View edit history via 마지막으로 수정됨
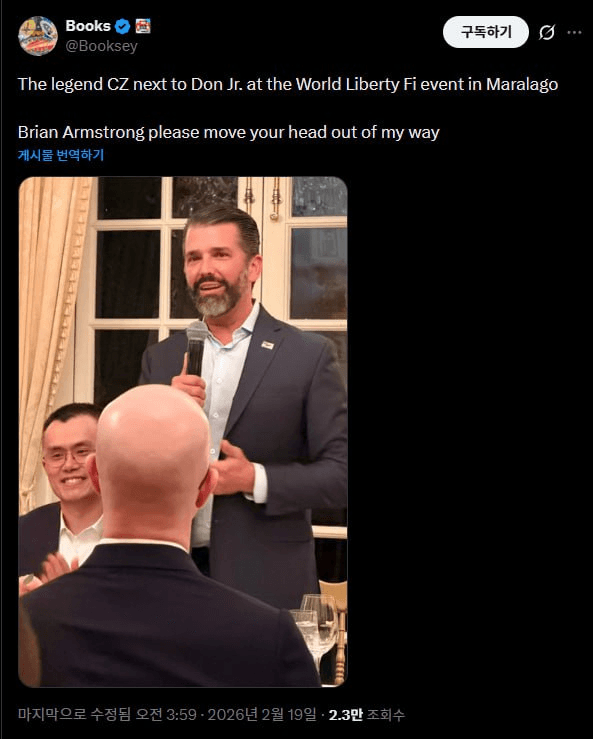593x739 pixels. 74,714
